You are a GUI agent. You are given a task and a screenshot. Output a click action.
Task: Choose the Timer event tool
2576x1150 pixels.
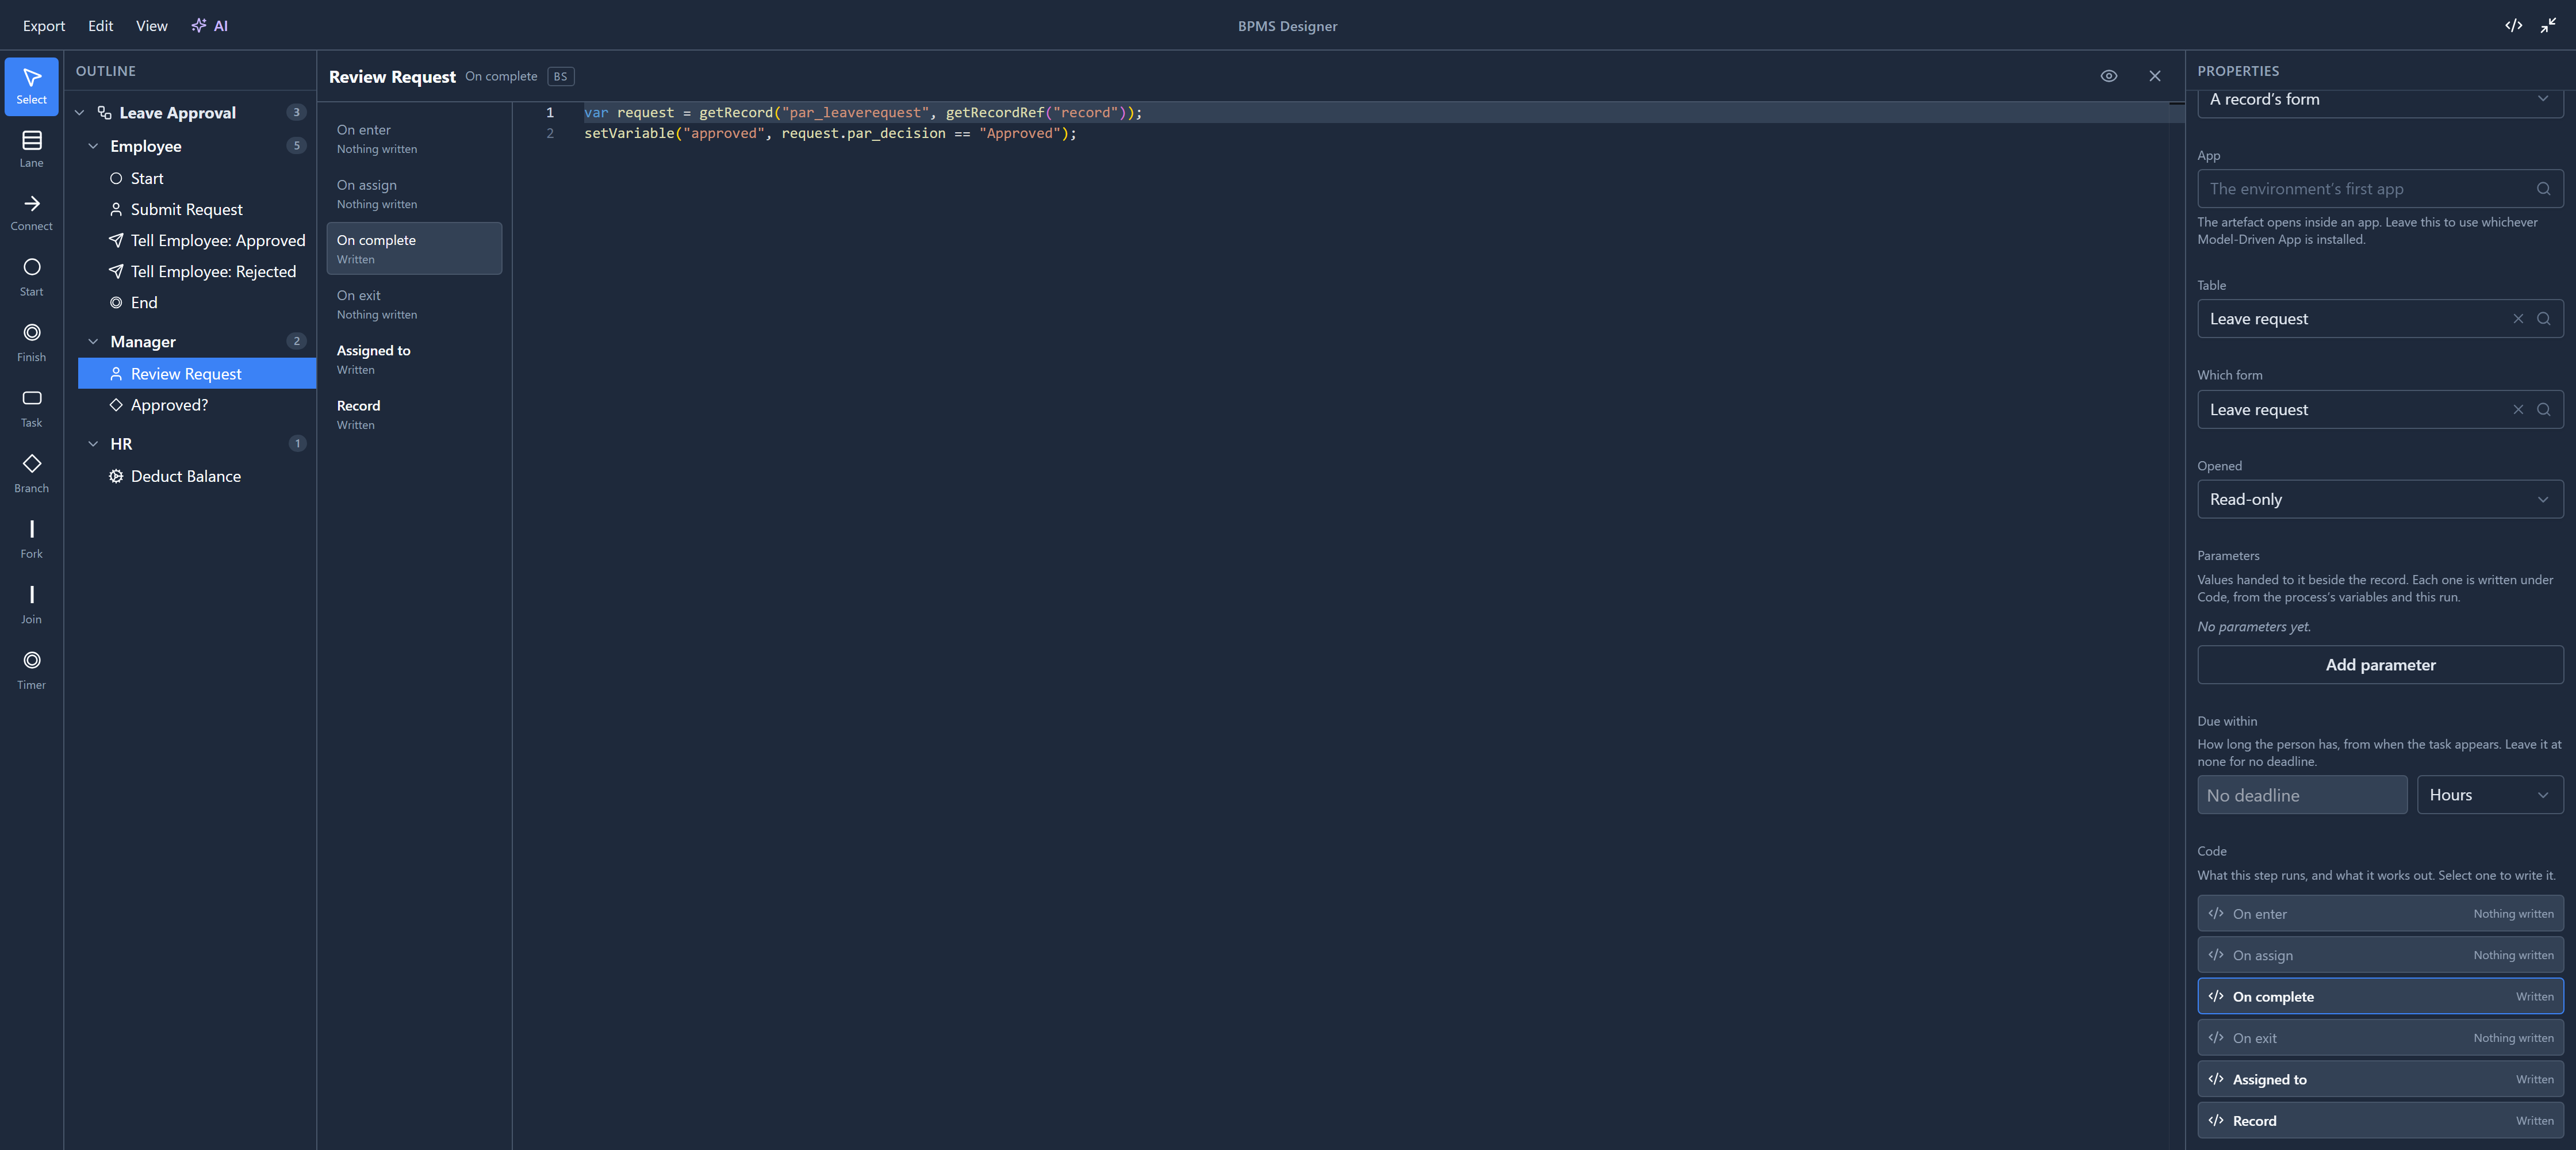pyautogui.click(x=31, y=670)
